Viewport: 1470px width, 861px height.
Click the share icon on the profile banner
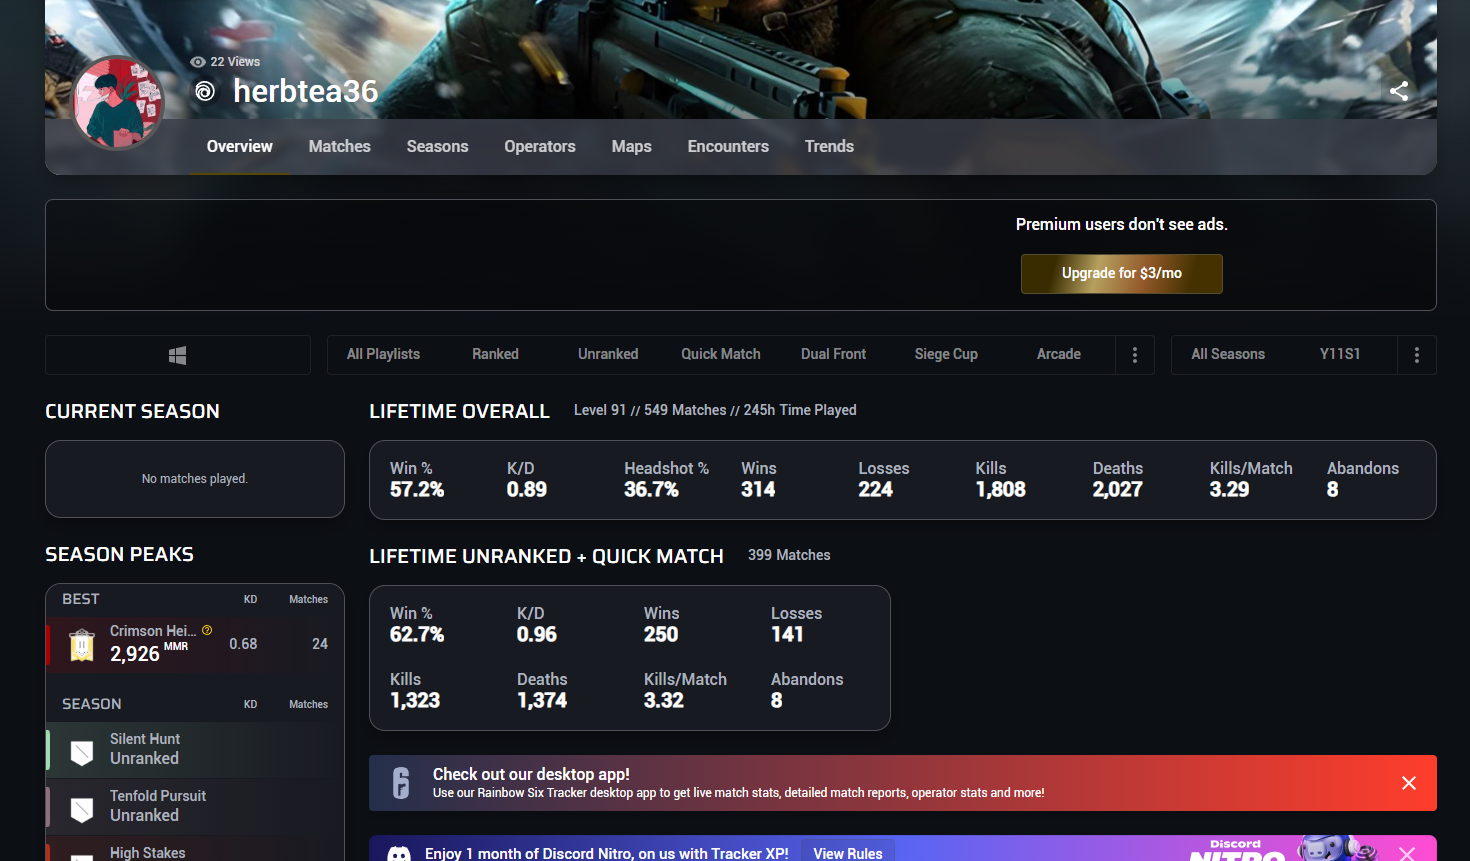pos(1399,91)
